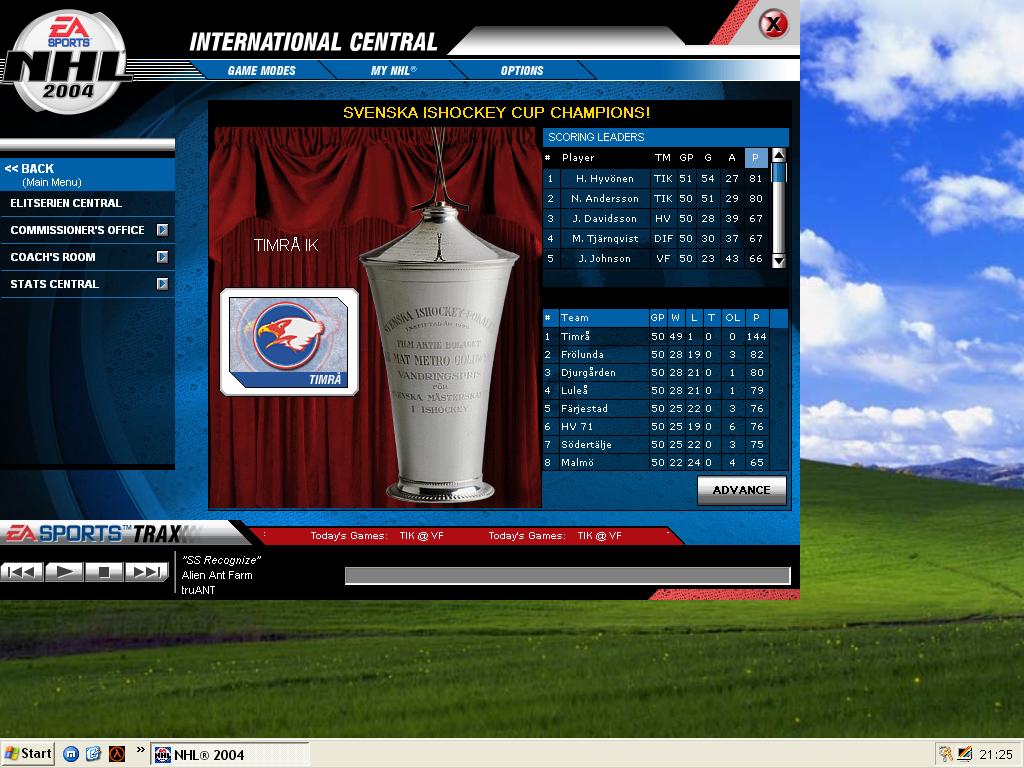The width and height of the screenshot is (1024, 768).
Task: Click the highlighted P header in Scoring Leaders
Action: (756, 157)
